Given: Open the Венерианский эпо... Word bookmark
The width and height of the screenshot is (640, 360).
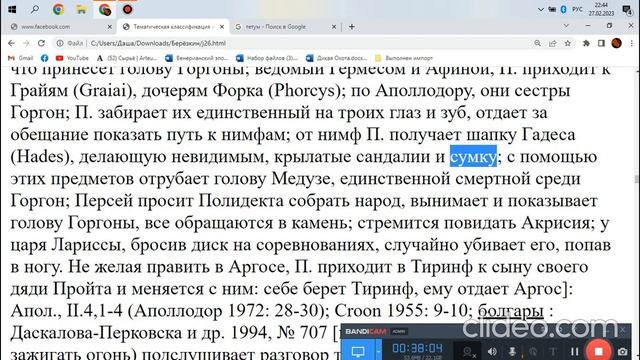Looking at the screenshot, I should (197, 58).
